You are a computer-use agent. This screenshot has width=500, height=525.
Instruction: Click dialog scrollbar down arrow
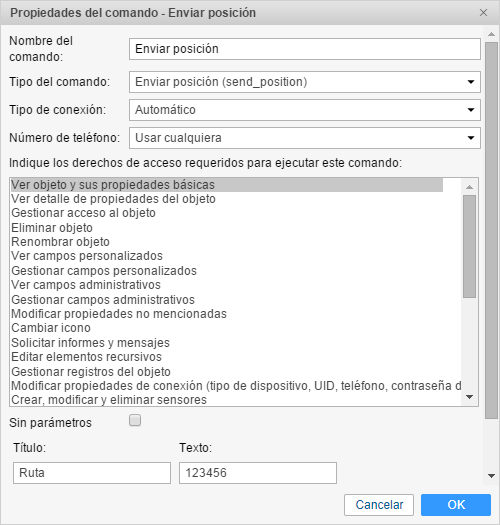click(491, 476)
